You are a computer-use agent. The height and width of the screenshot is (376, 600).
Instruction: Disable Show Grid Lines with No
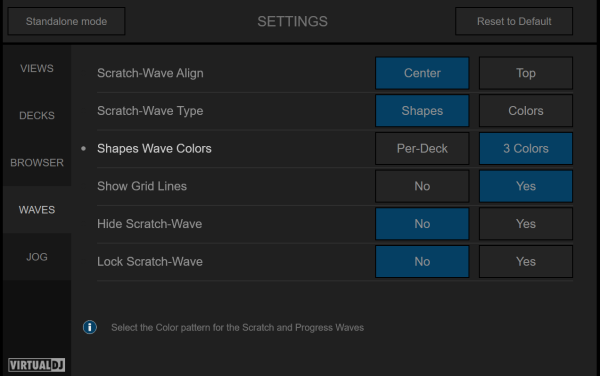(422, 186)
